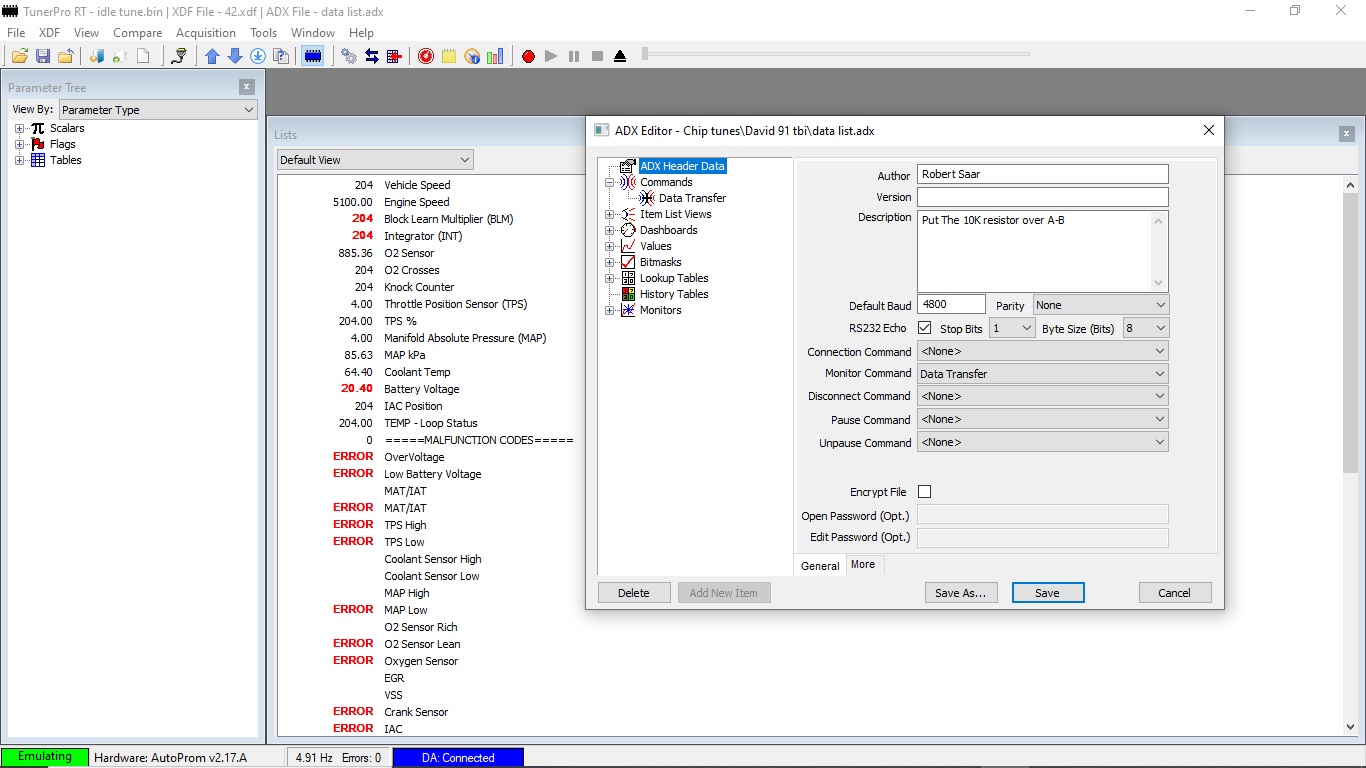Click the yellow notepad toolbar icon
1366x768 pixels.
[x=449, y=56]
